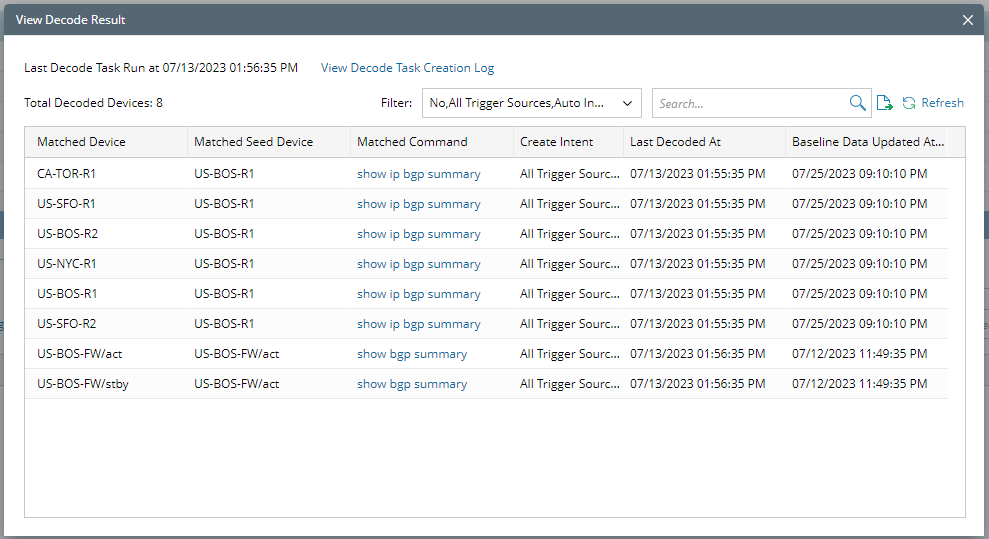Sort by Matched Seed Device column

pos(269,142)
